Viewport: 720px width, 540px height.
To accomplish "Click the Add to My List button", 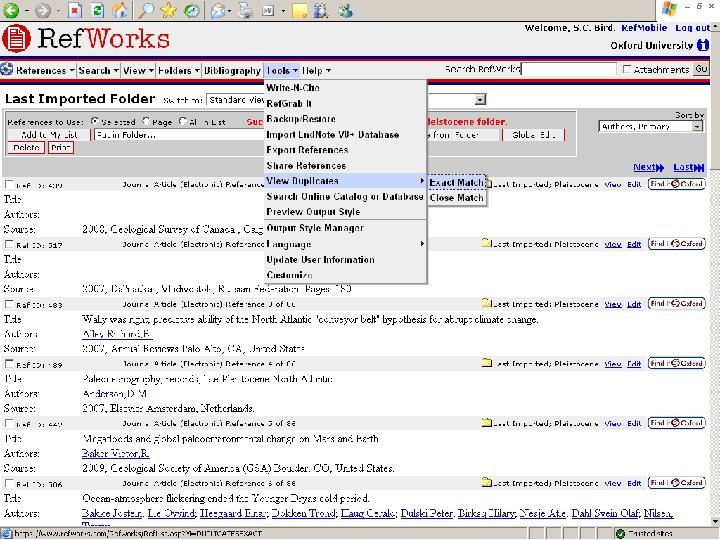I will pyautogui.click(x=49, y=135).
